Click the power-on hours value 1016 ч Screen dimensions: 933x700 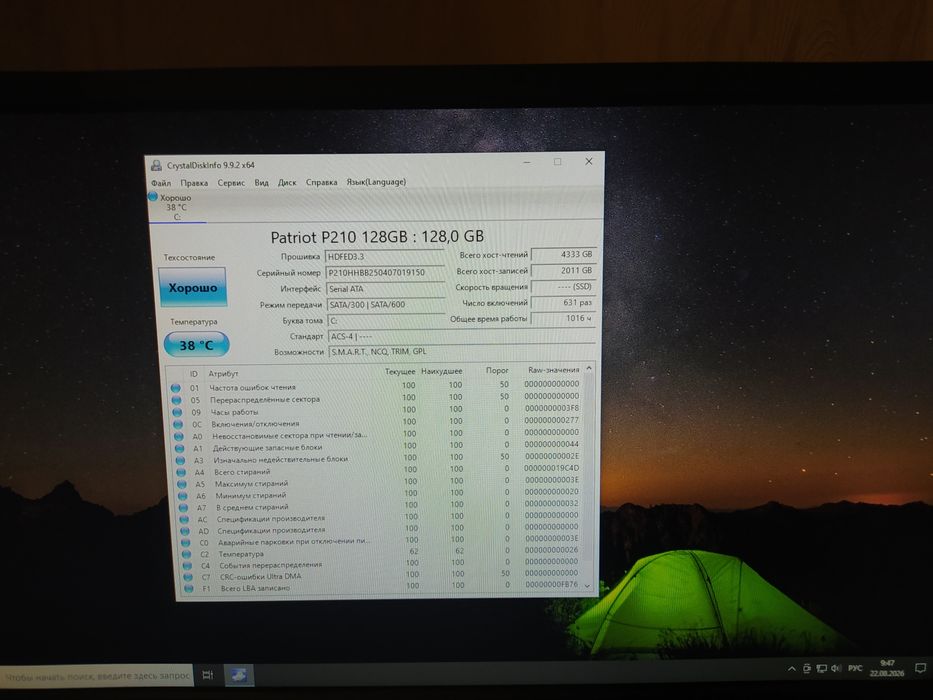tap(563, 318)
